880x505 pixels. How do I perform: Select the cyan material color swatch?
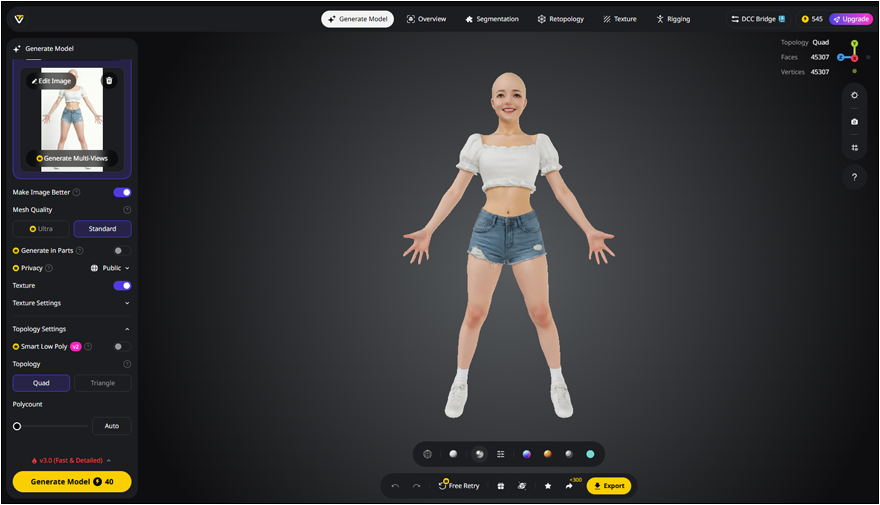click(590, 454)
